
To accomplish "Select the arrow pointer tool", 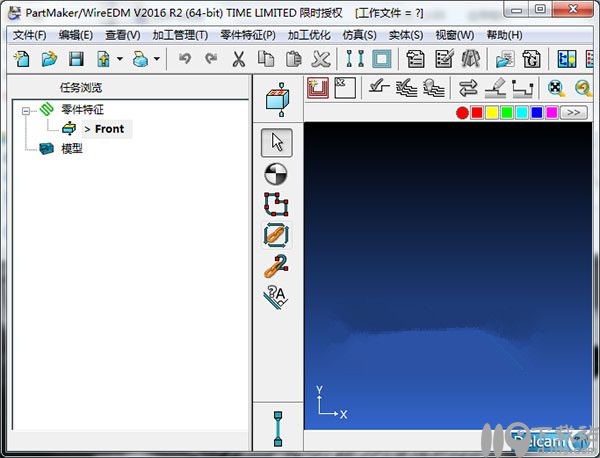I will pos(277,143).
